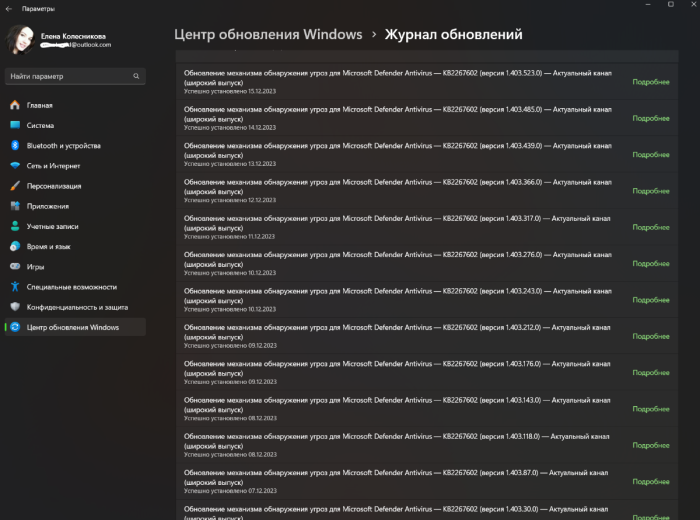Open Приложения settings section
700x520 pixels.
click(x=75, y=206)
